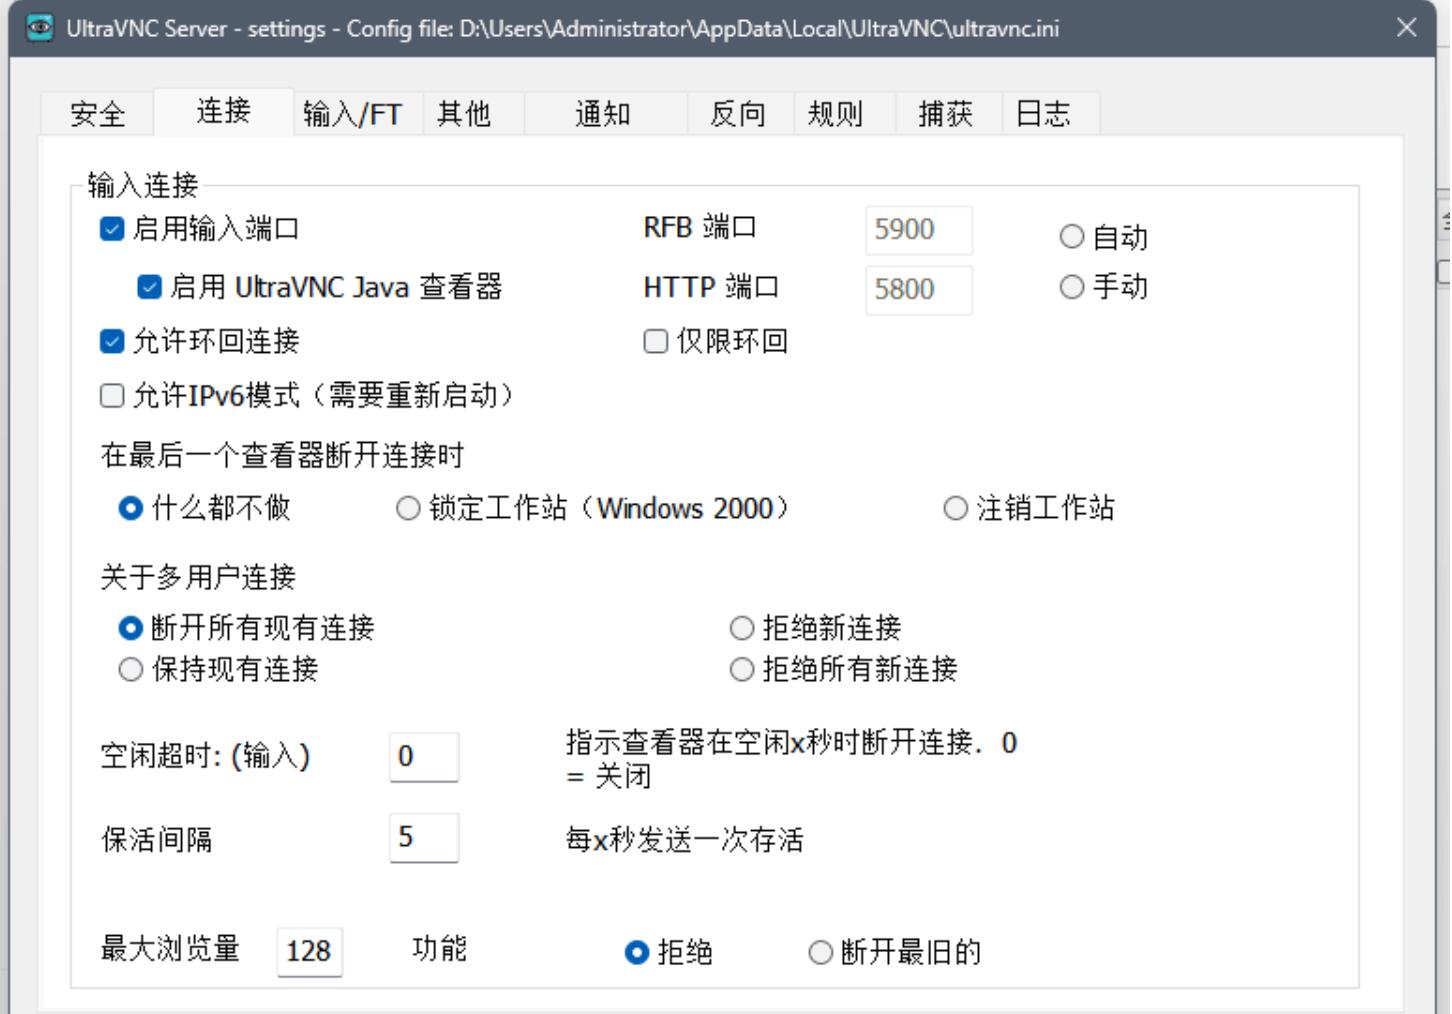Click the 最大浏览量 field showing 128
Viewport: 1452px width, 1014px height.
click(309, 951)
